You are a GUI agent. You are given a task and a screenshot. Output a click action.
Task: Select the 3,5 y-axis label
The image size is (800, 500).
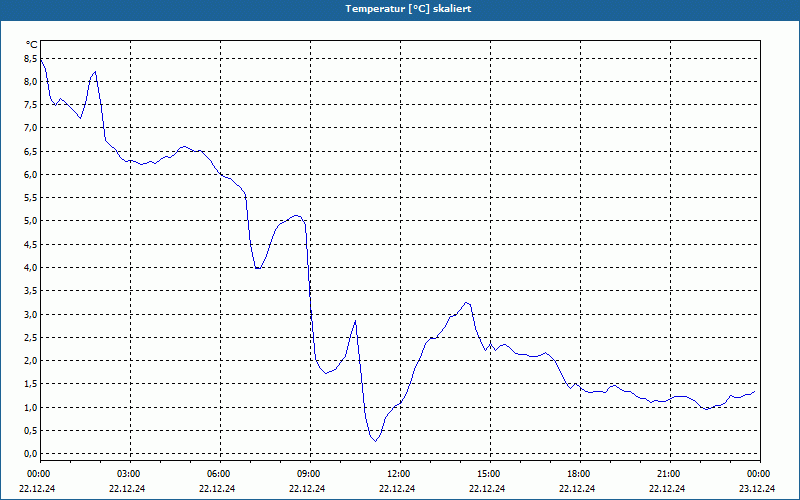point(31,291)
